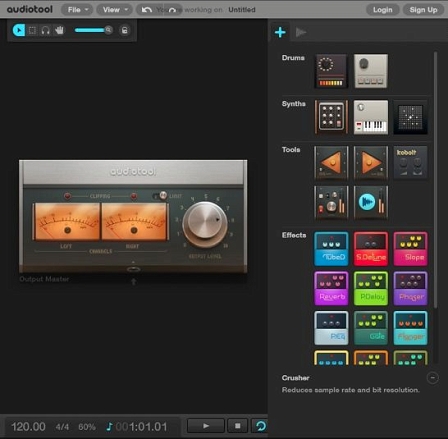Add the TubeD effect pedal
Screen dimensions: 448x439
tap(331, 249)
